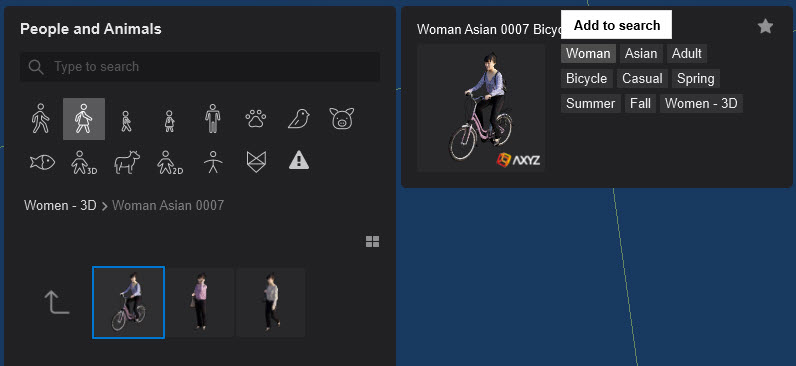Viewport: 796px width, 366px height.
Task: Click the Woman Asian 0007 Bicycle title
Action: click(x=489, y=29)
